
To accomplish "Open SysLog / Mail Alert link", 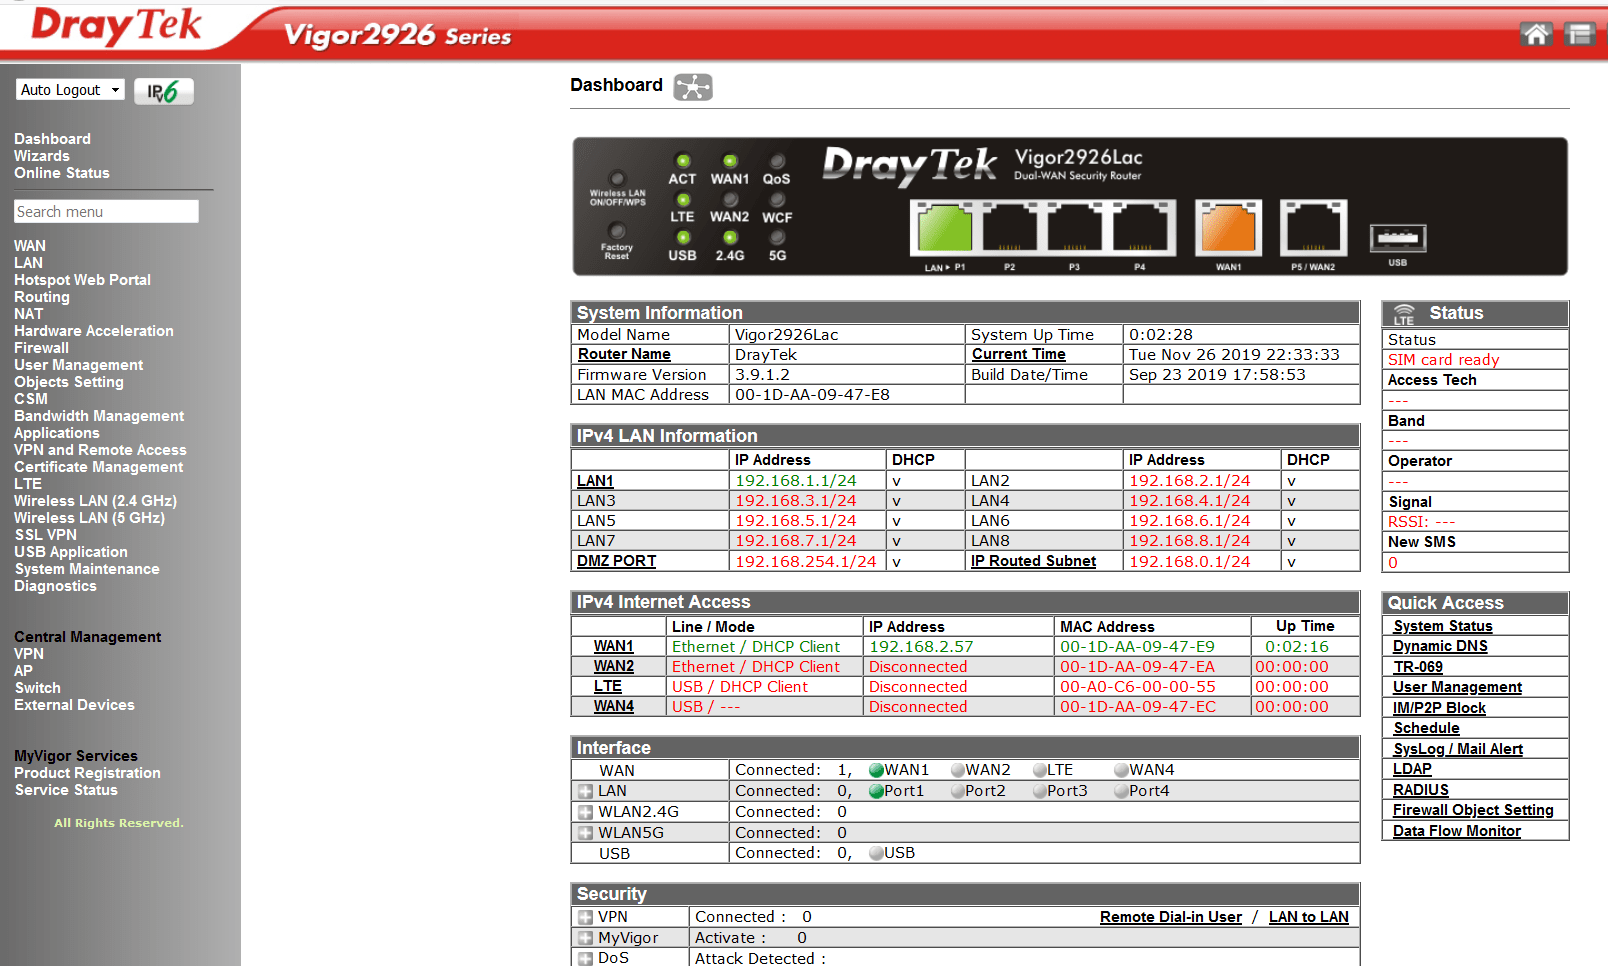I will click(1458, 749).
